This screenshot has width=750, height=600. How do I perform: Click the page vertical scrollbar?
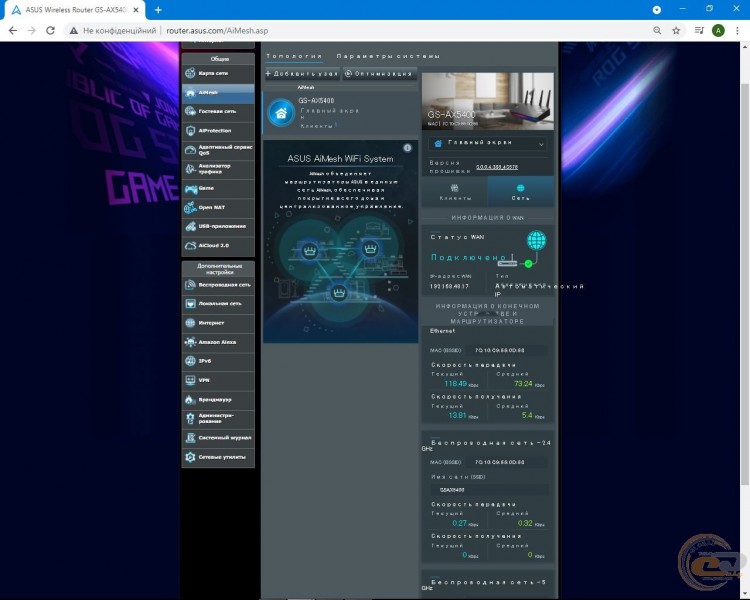(x=745, y=282)
